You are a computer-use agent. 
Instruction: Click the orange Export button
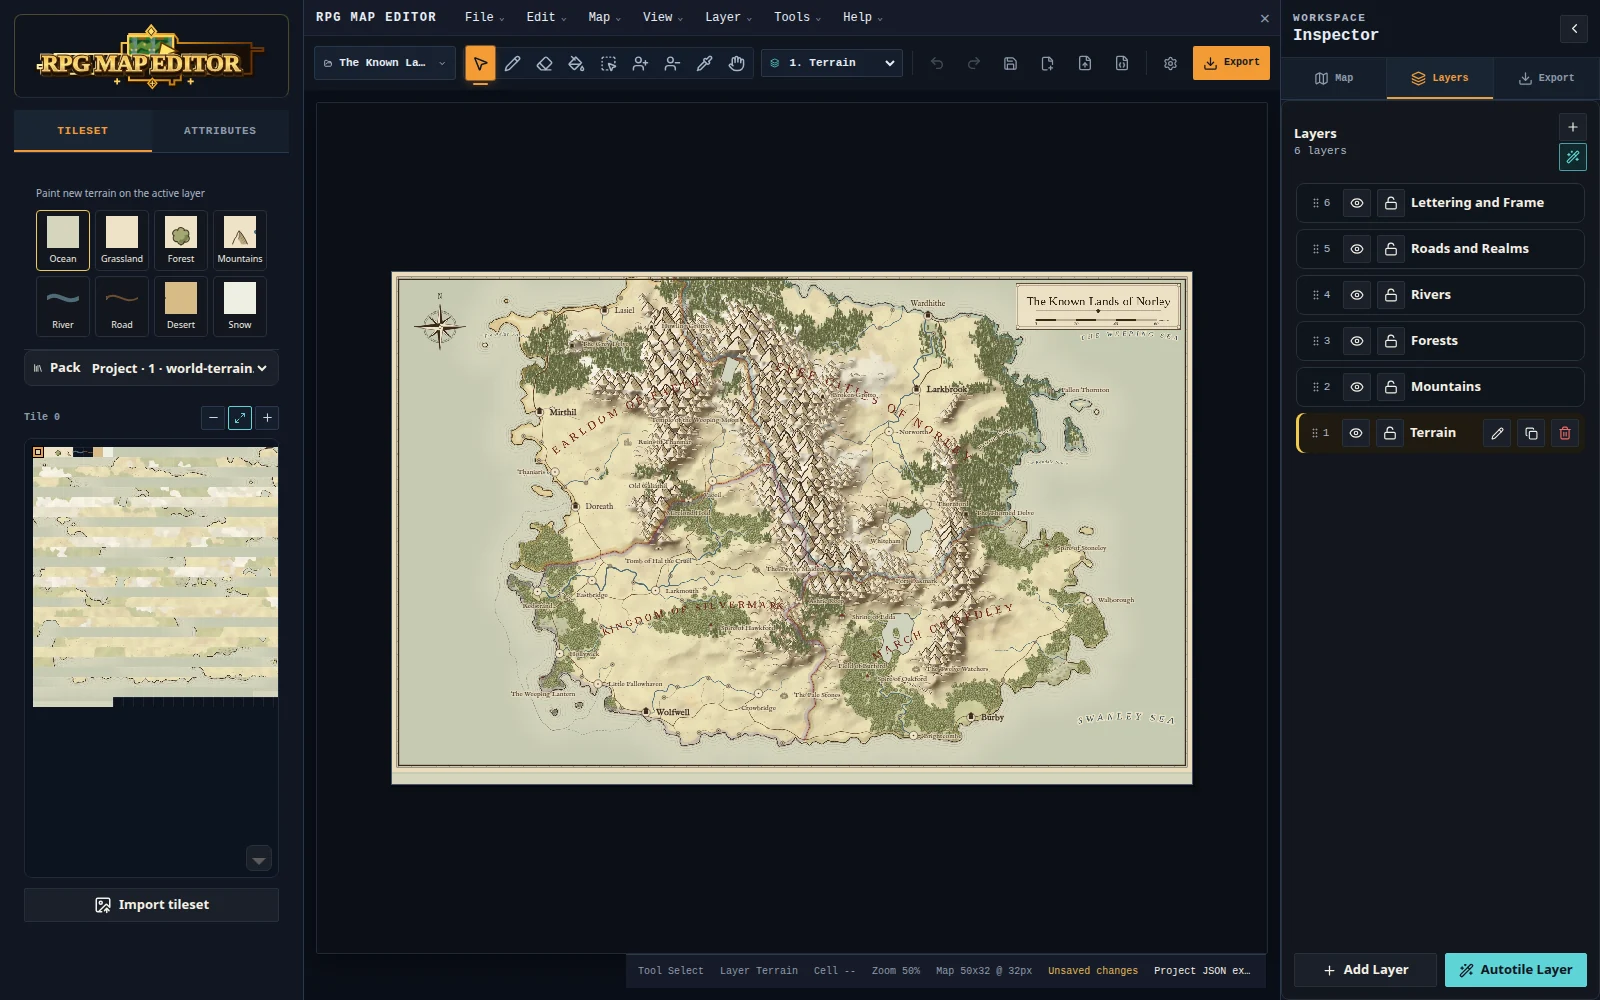click(1231, 62)
